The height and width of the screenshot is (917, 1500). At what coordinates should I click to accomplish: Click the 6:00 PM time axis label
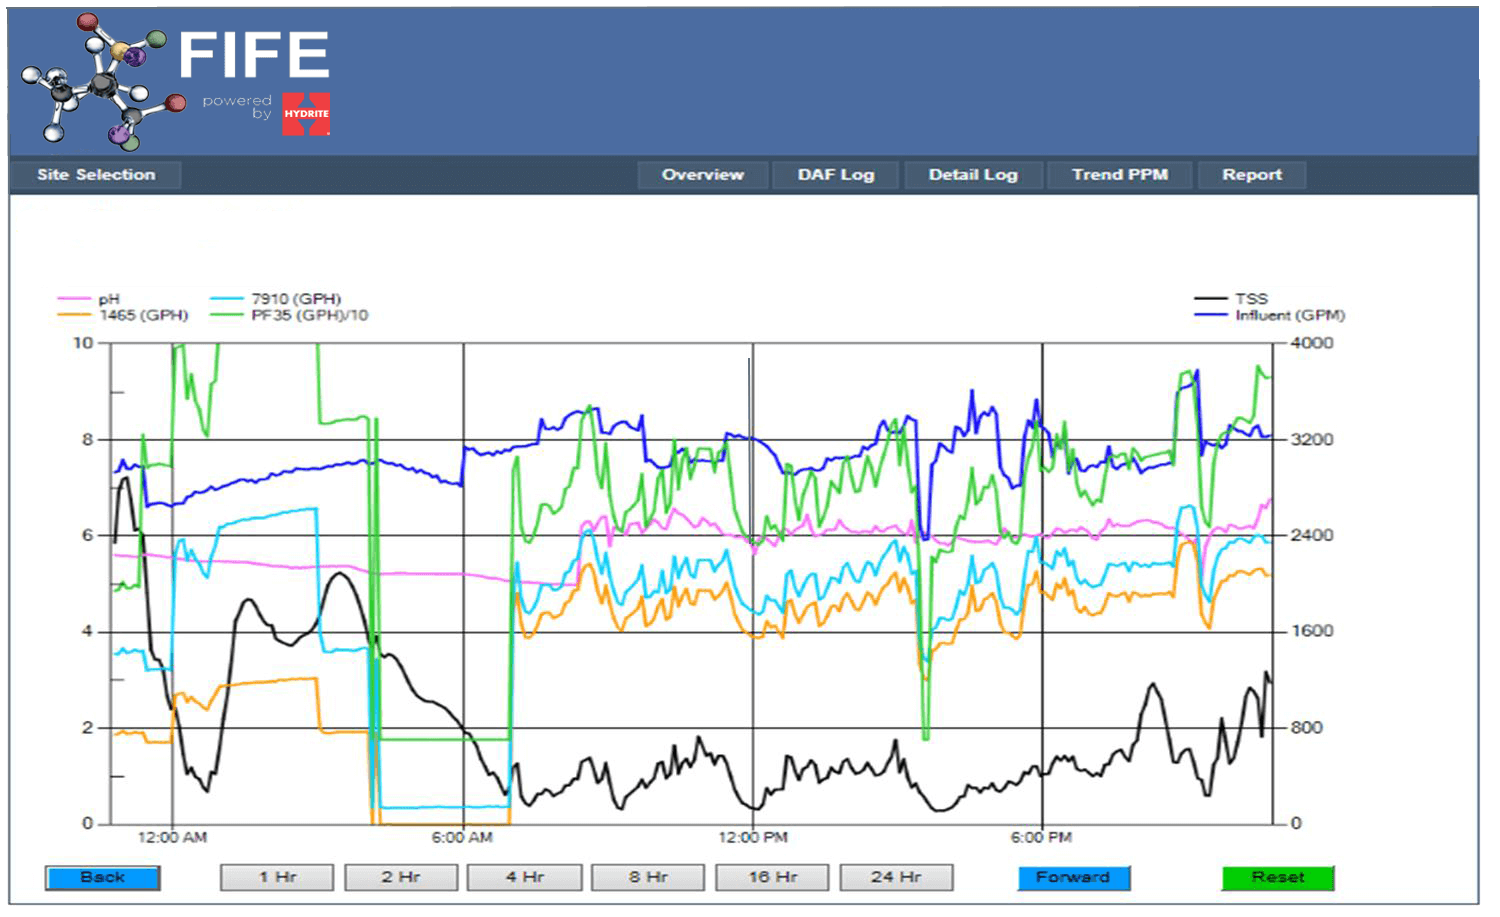(x=1041, y=837)
